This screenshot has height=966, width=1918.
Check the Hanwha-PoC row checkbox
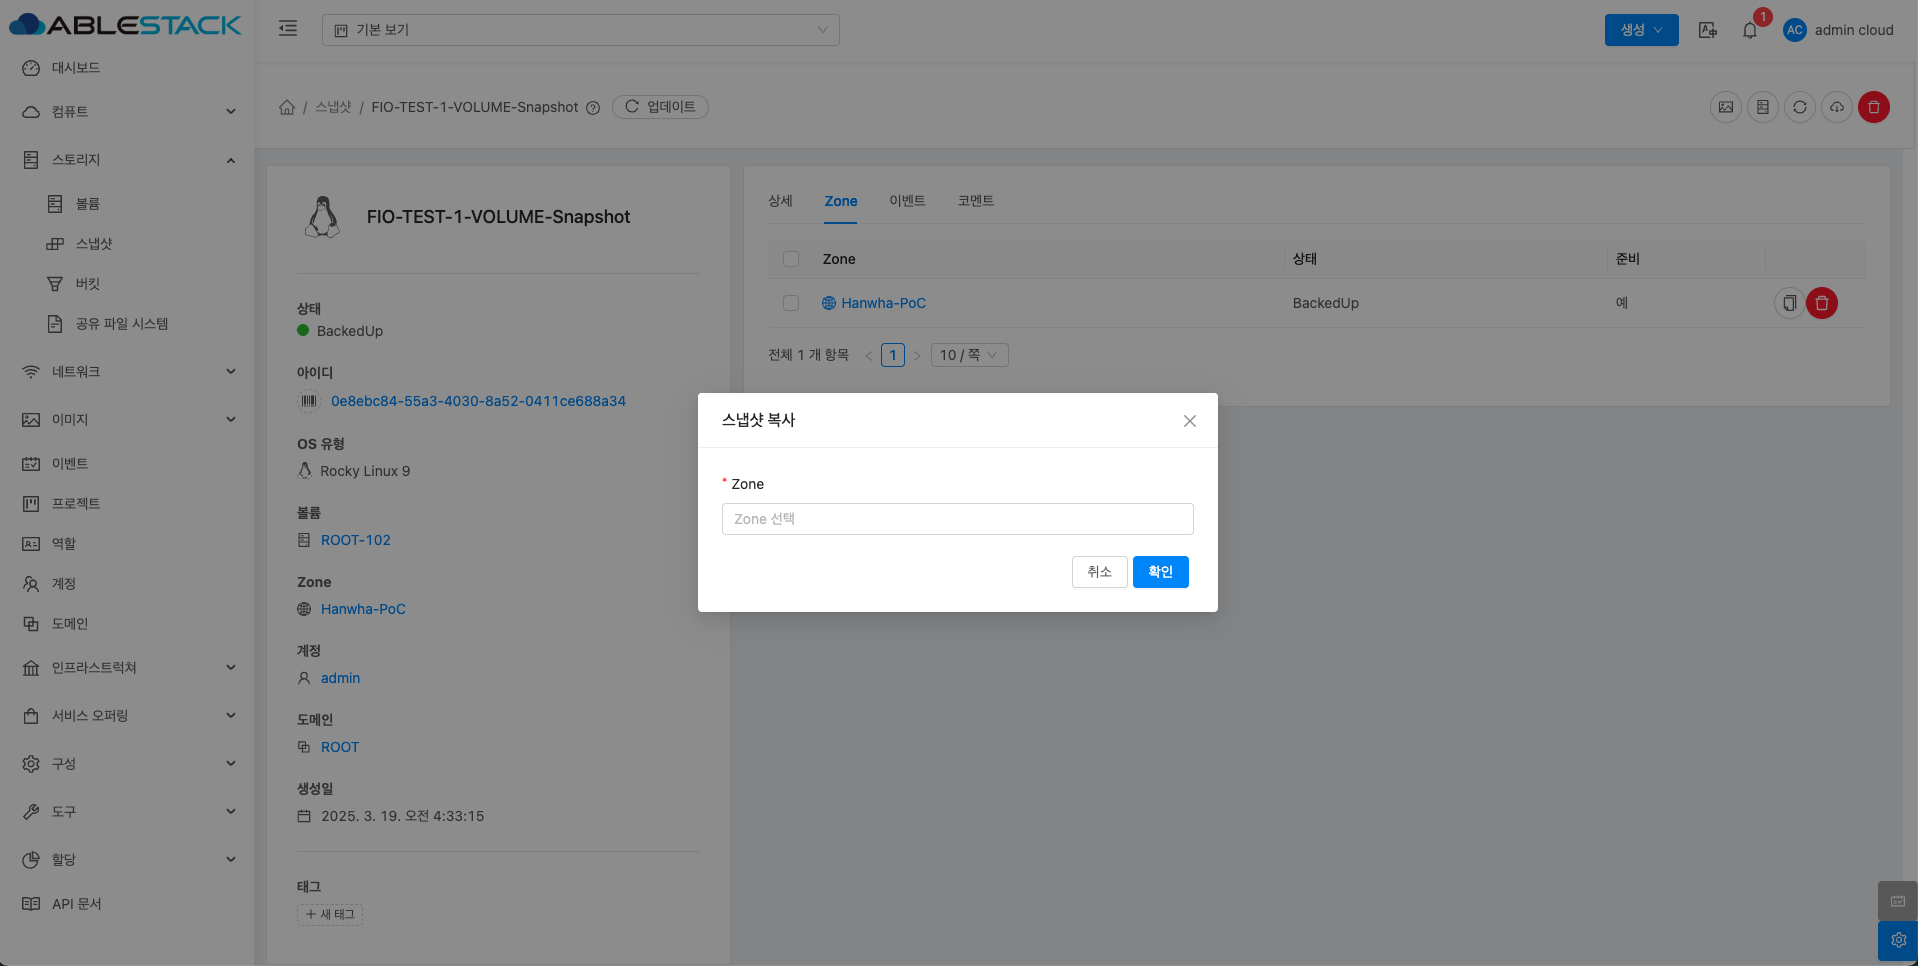[791, 303]
